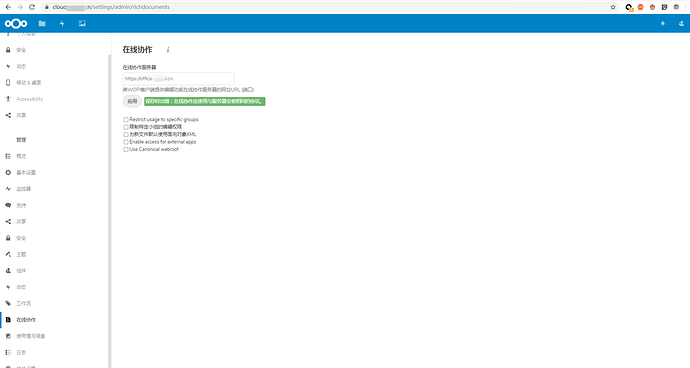Image resolution: width=690 pixels, height=368 pixels.
Task: Click the first browser extension icon with badge
Action: pos(629,7)
